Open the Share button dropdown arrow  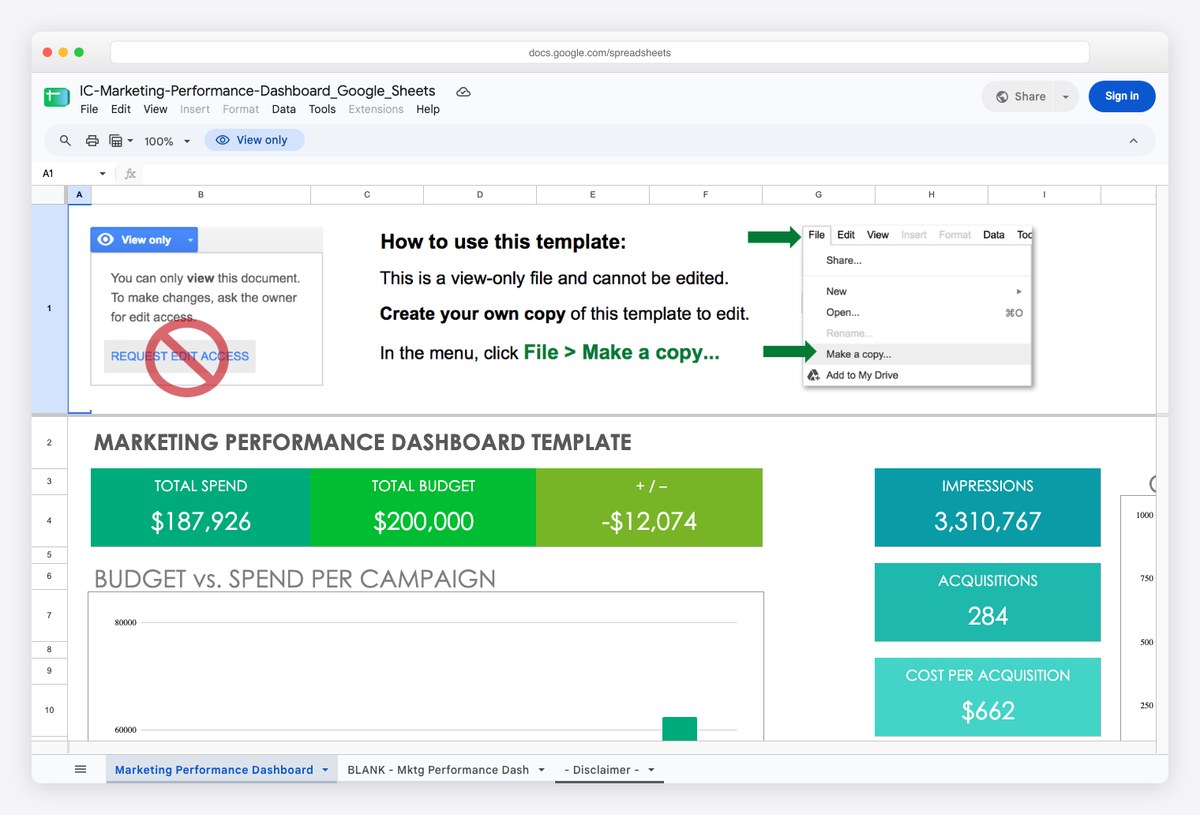[x=1066, y=97]
